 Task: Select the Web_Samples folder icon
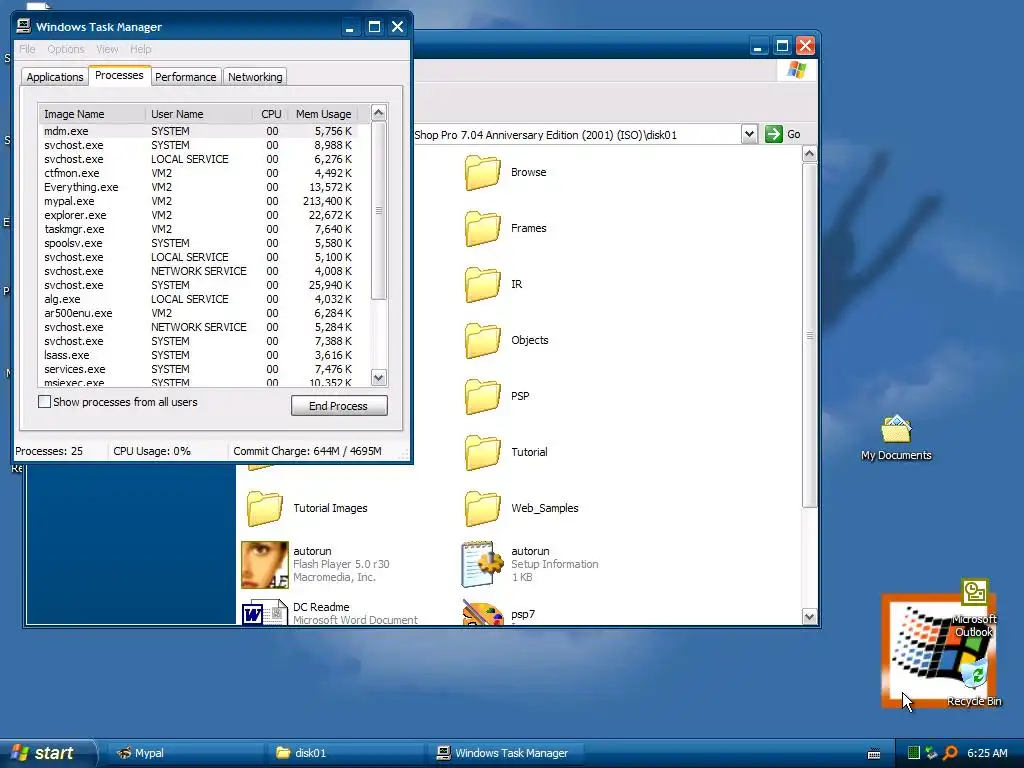483,508
